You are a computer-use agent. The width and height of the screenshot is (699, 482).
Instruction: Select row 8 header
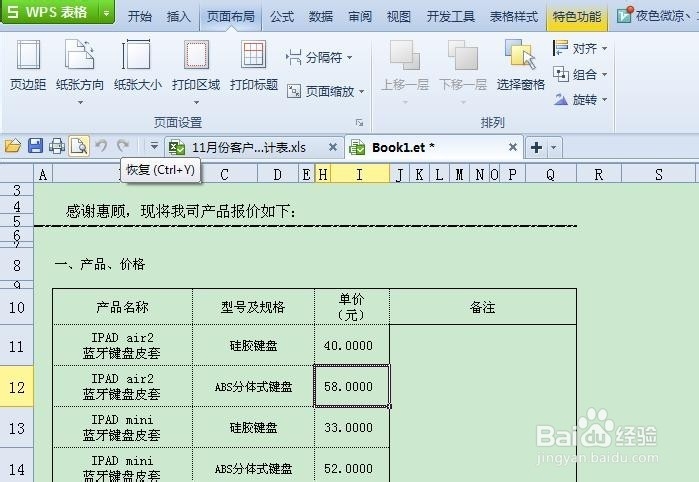[17, 265]
